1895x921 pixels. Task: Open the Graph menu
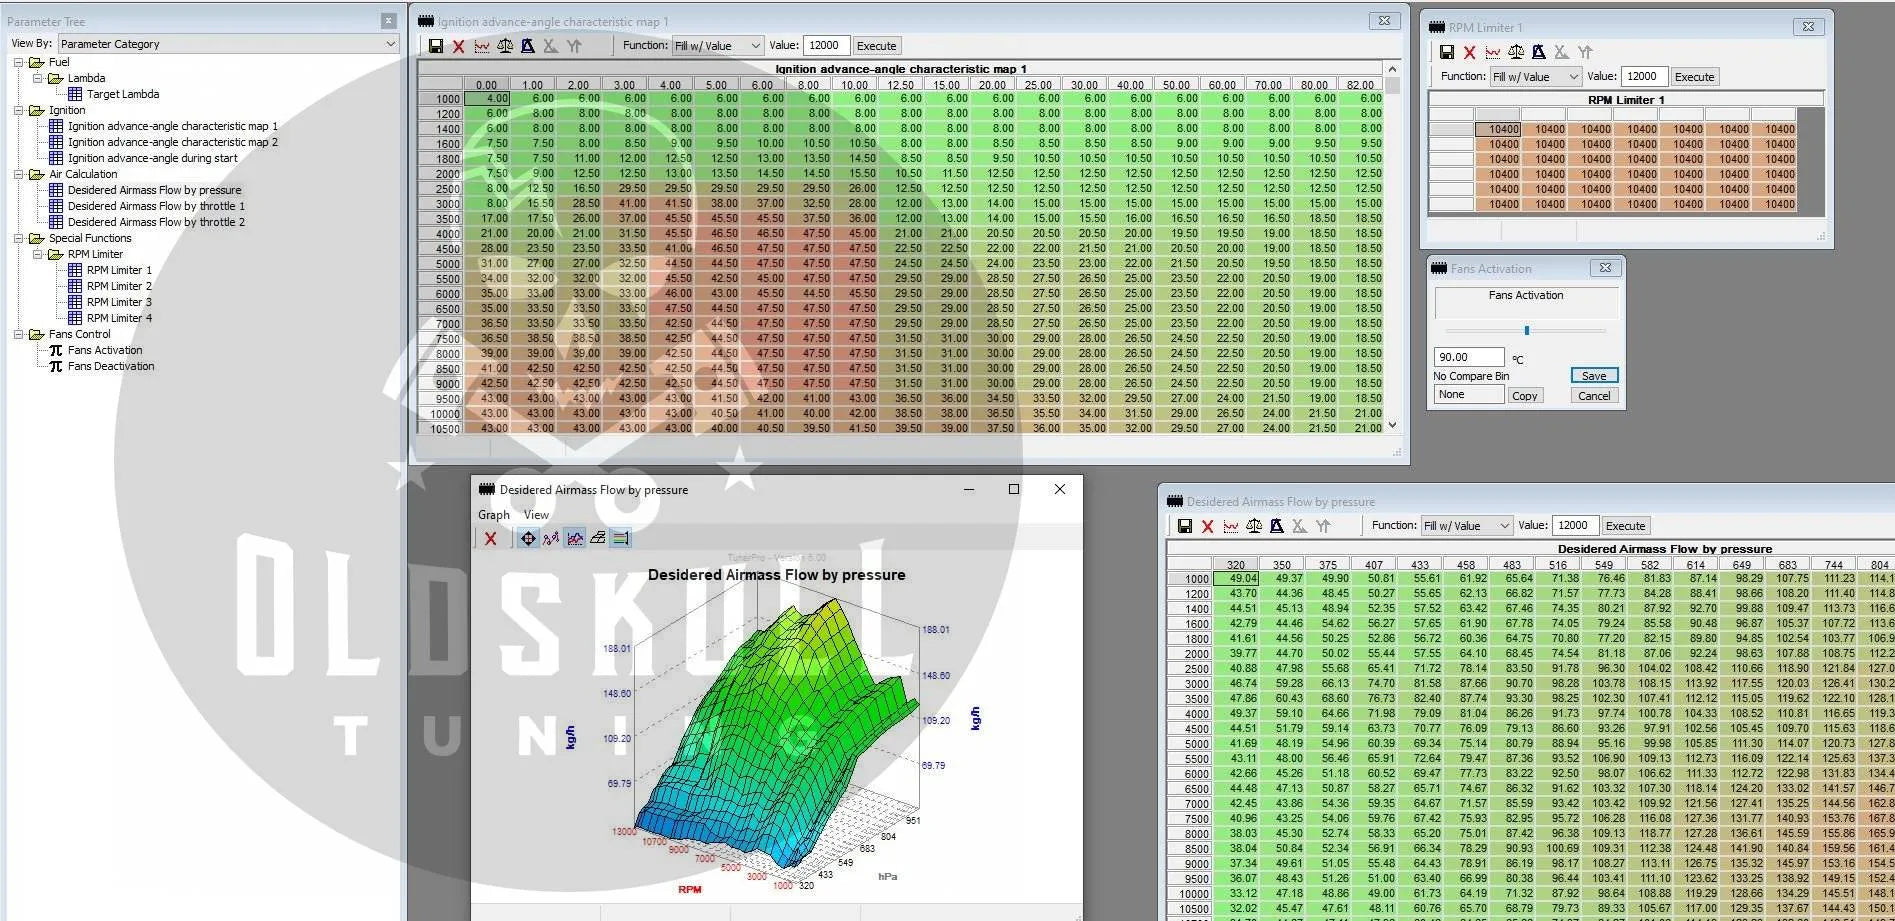493,515
